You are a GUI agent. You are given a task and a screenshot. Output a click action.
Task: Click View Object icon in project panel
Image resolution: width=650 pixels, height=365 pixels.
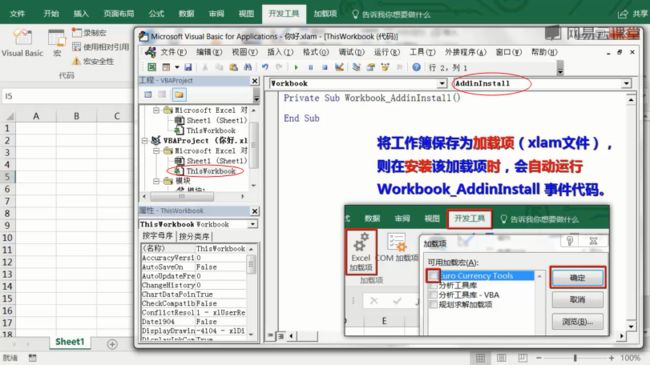162,95
